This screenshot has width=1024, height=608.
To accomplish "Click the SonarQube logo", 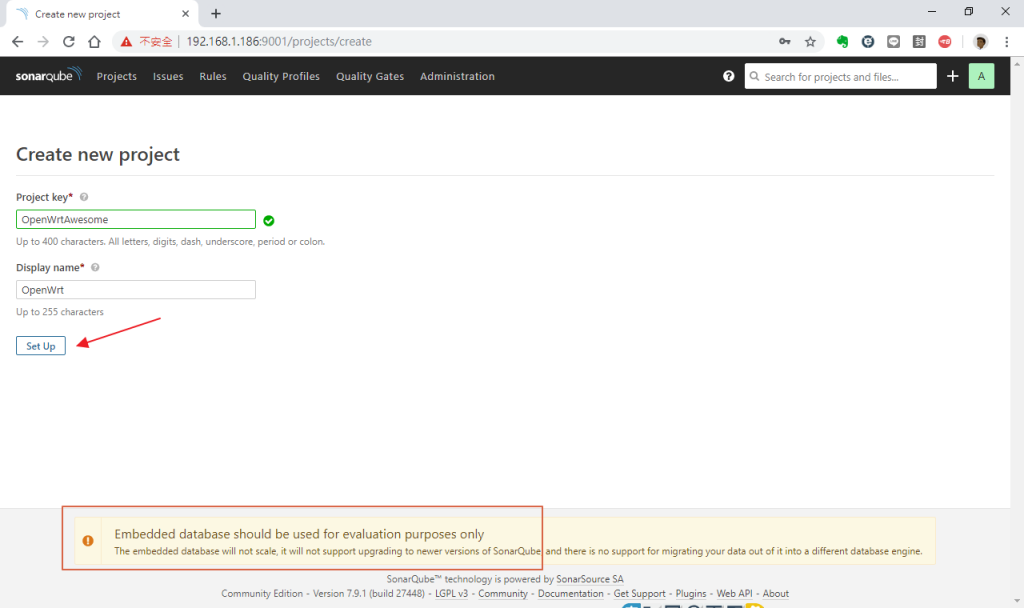I will click(48, 75).
